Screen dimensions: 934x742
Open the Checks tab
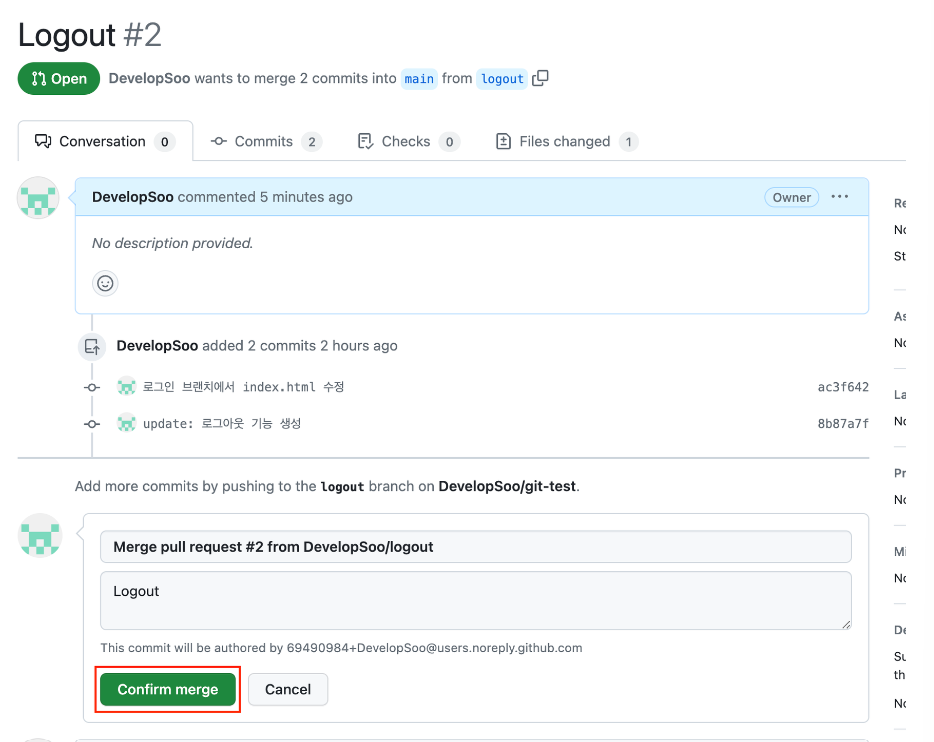pos(409,141)
